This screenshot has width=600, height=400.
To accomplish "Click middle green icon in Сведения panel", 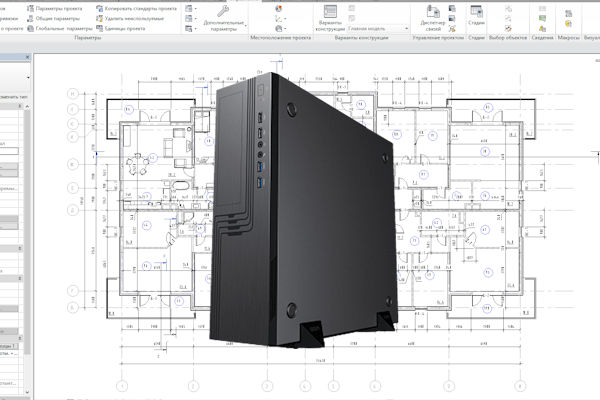I will click(543, 18).
